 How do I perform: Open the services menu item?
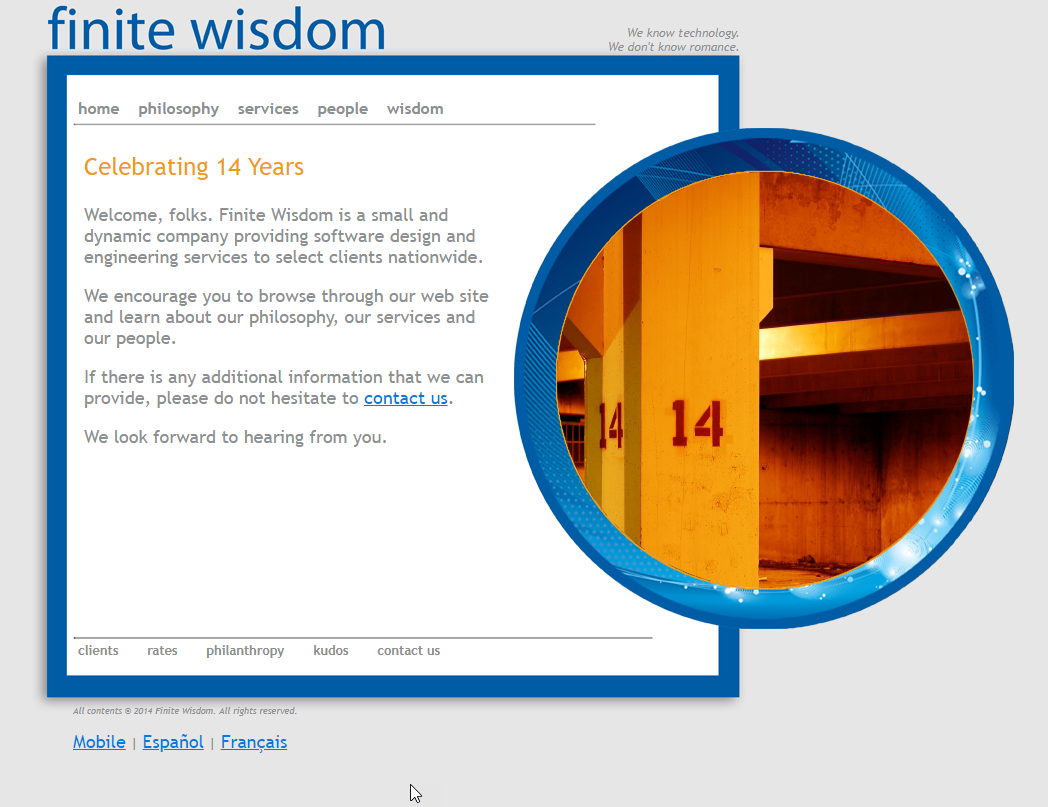(x=268, y=108)
